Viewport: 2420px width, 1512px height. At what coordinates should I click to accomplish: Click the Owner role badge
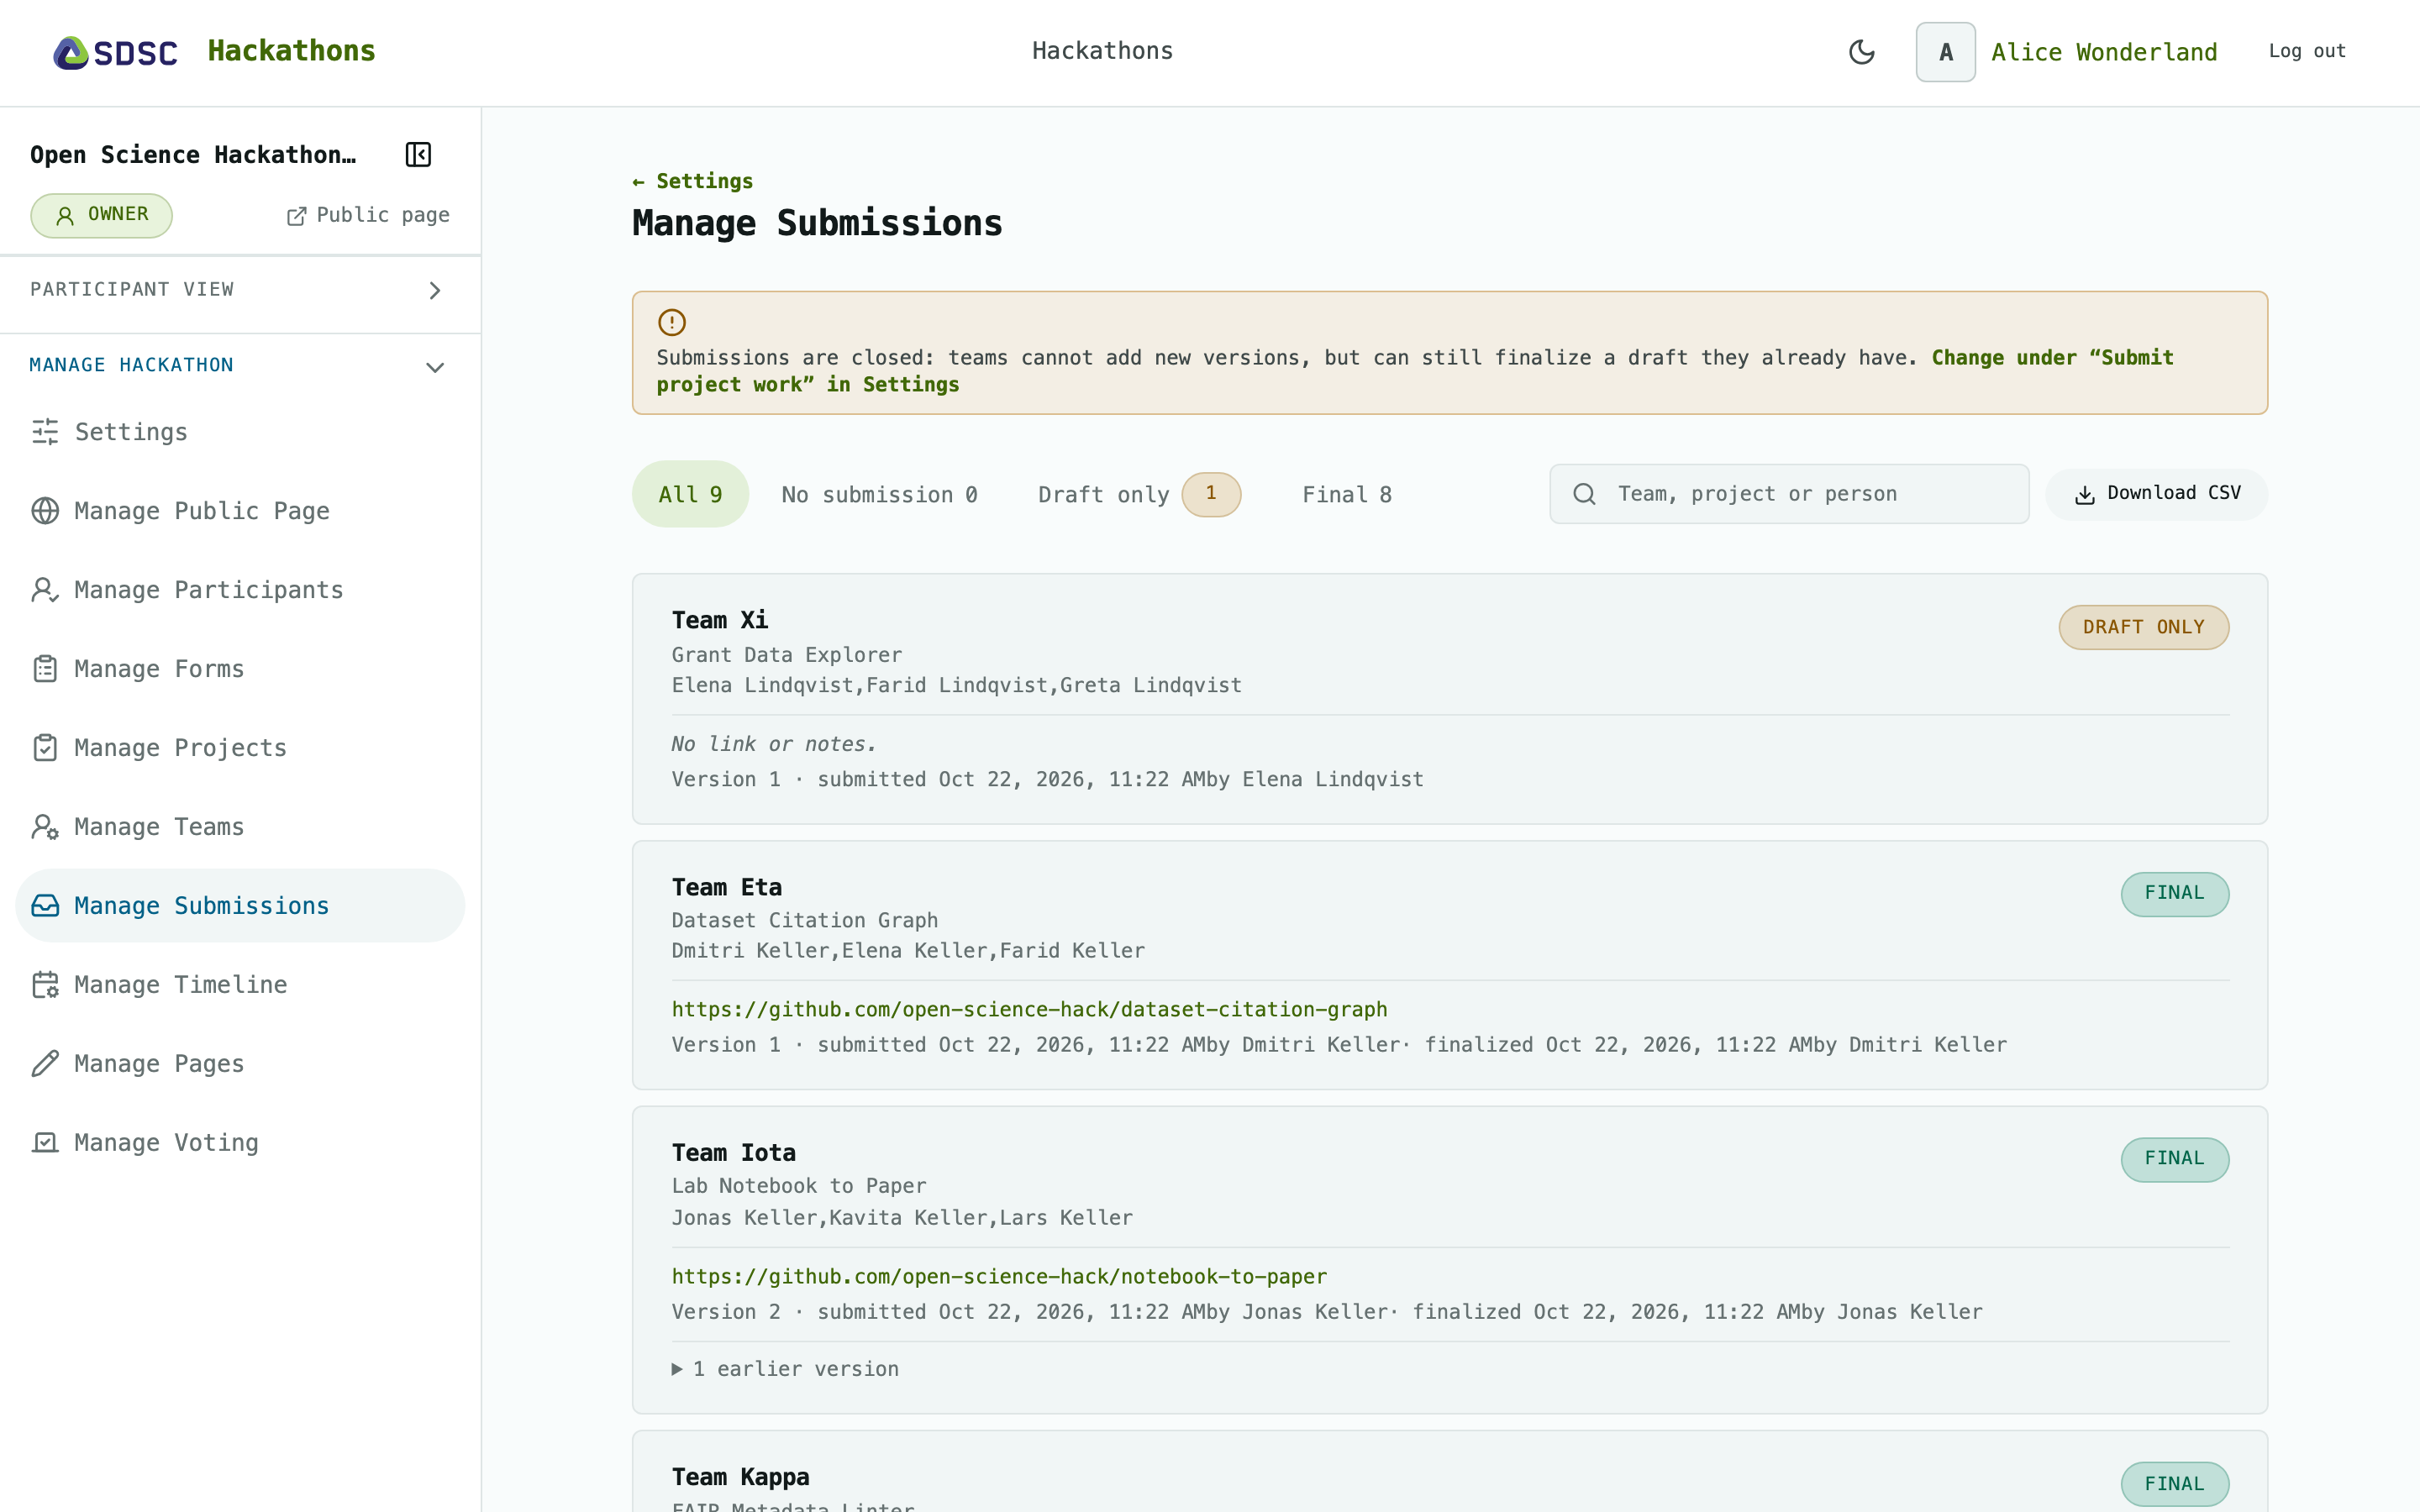101,215
